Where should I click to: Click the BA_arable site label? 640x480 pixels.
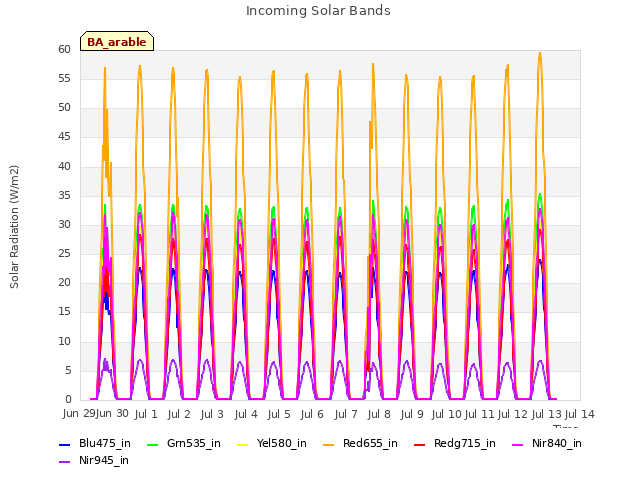point(117,41)
